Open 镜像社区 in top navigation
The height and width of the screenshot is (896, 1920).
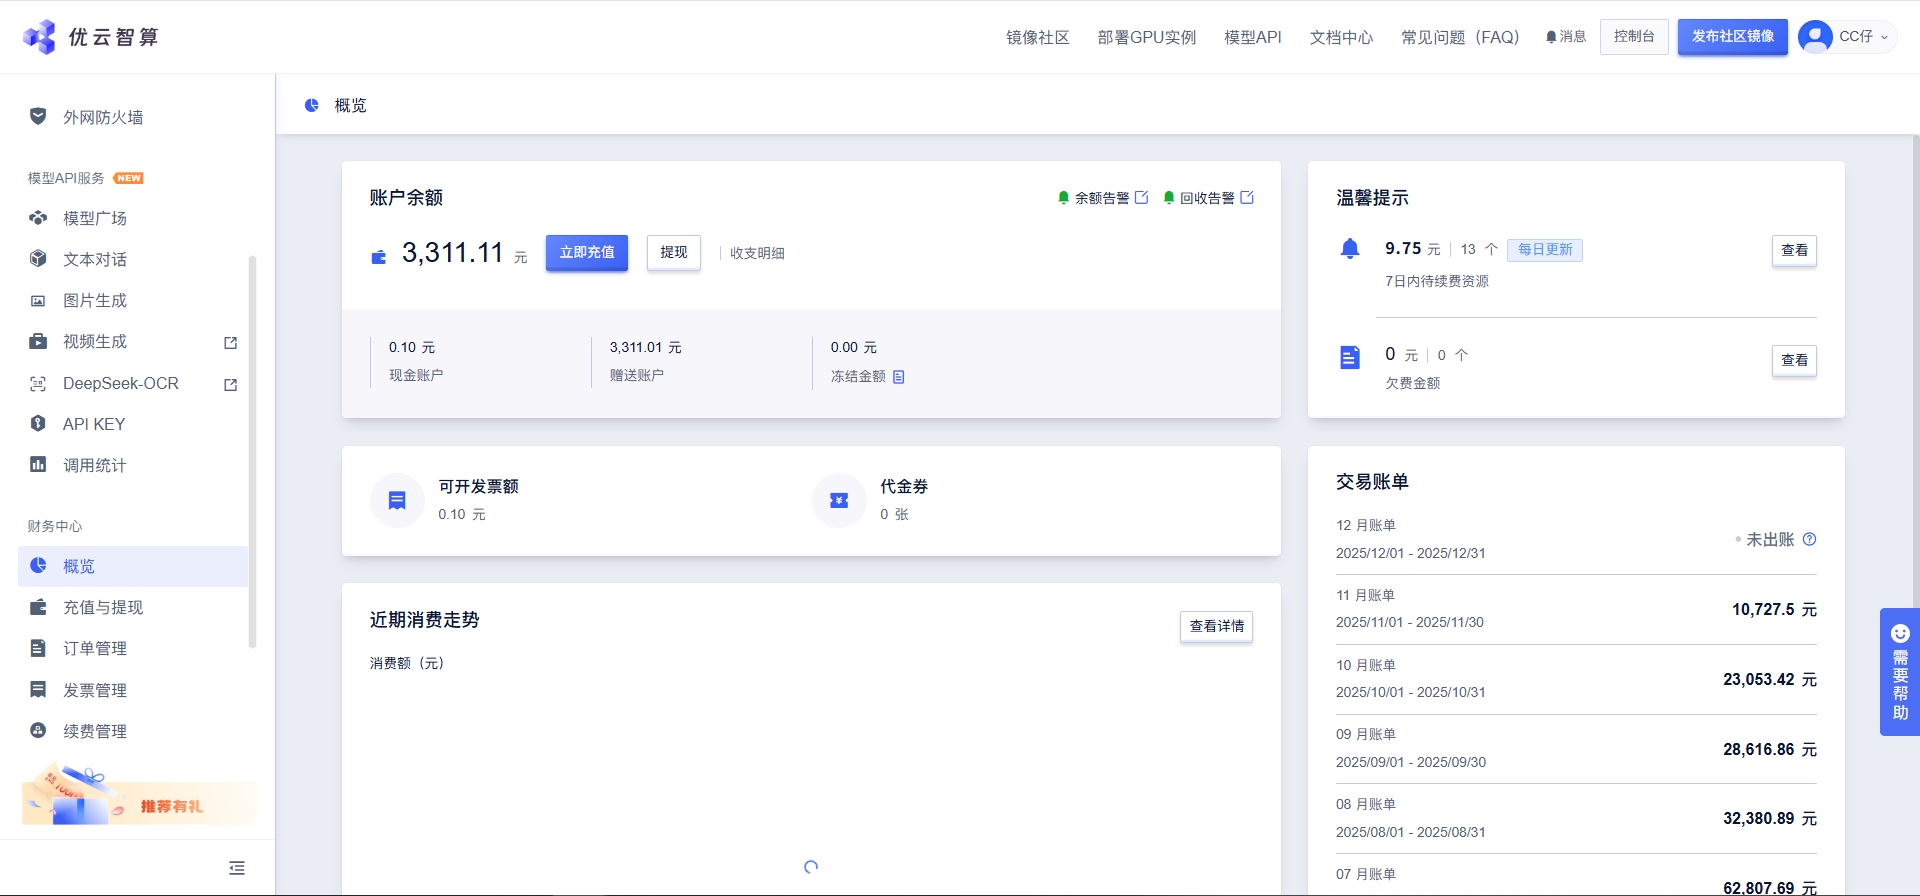1037,37
